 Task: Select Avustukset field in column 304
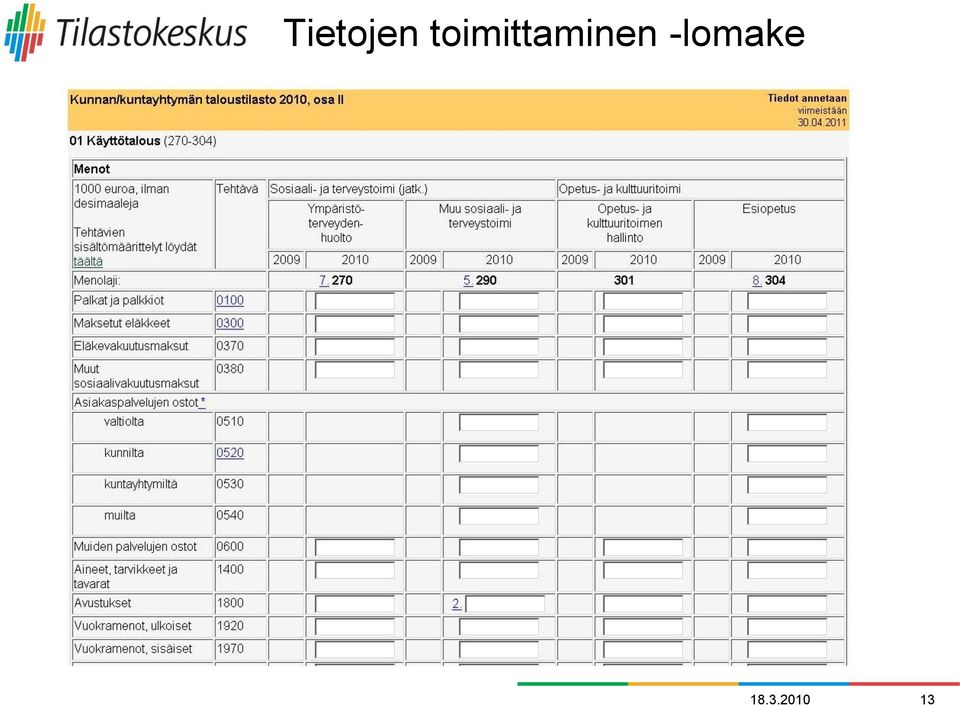[787, 604]
